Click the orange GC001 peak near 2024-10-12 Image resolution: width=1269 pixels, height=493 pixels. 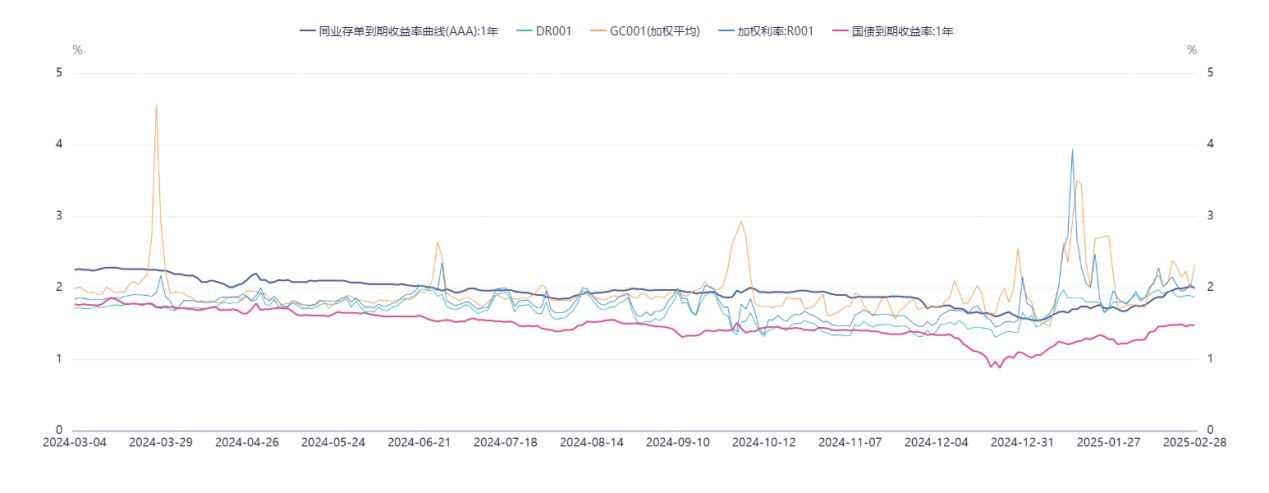(741, 222)
